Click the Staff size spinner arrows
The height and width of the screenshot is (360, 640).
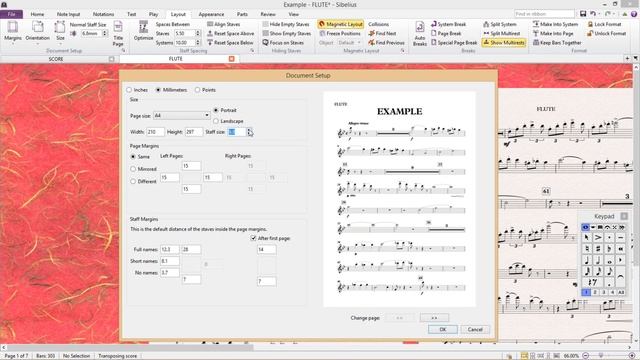249,132
